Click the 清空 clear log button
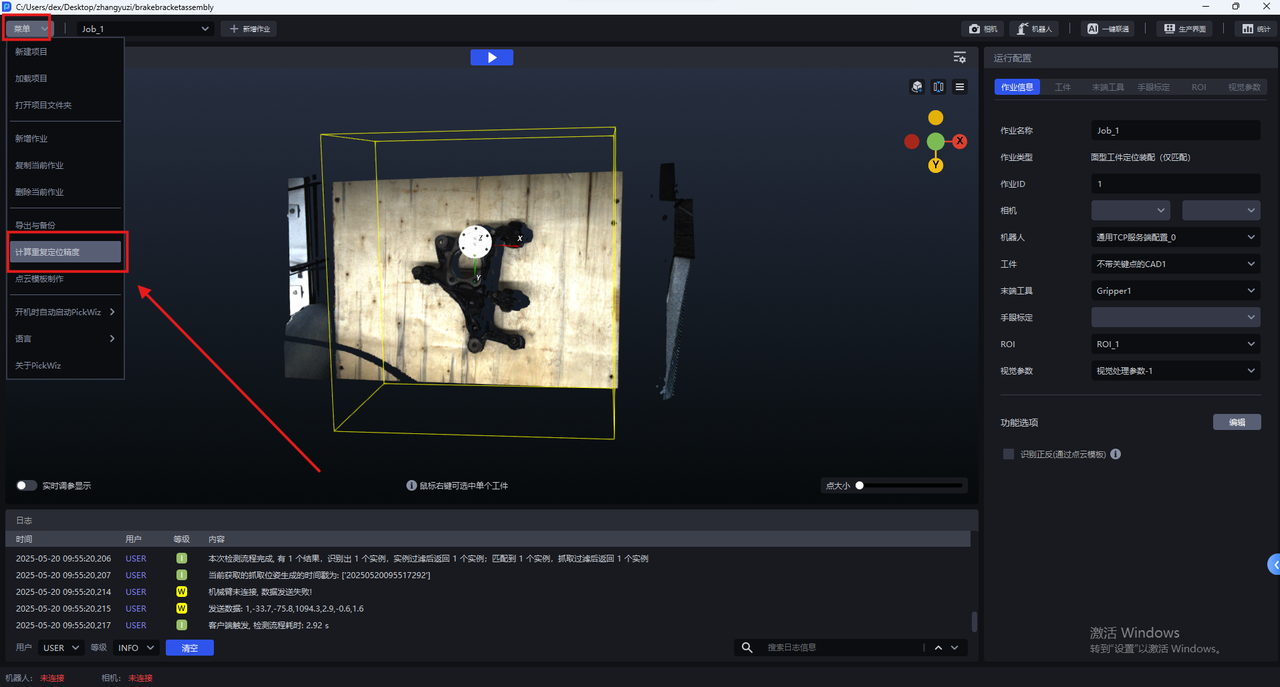Viewport: 1280px width, 687px height. coord(189,648)
